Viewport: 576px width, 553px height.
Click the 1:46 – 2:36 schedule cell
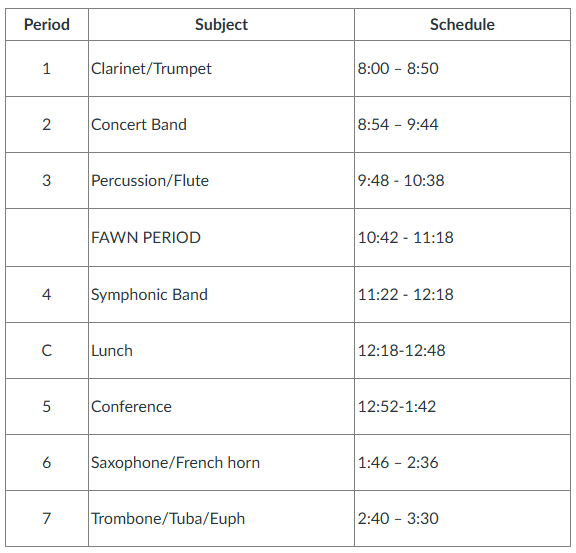[x=462, y=462]
